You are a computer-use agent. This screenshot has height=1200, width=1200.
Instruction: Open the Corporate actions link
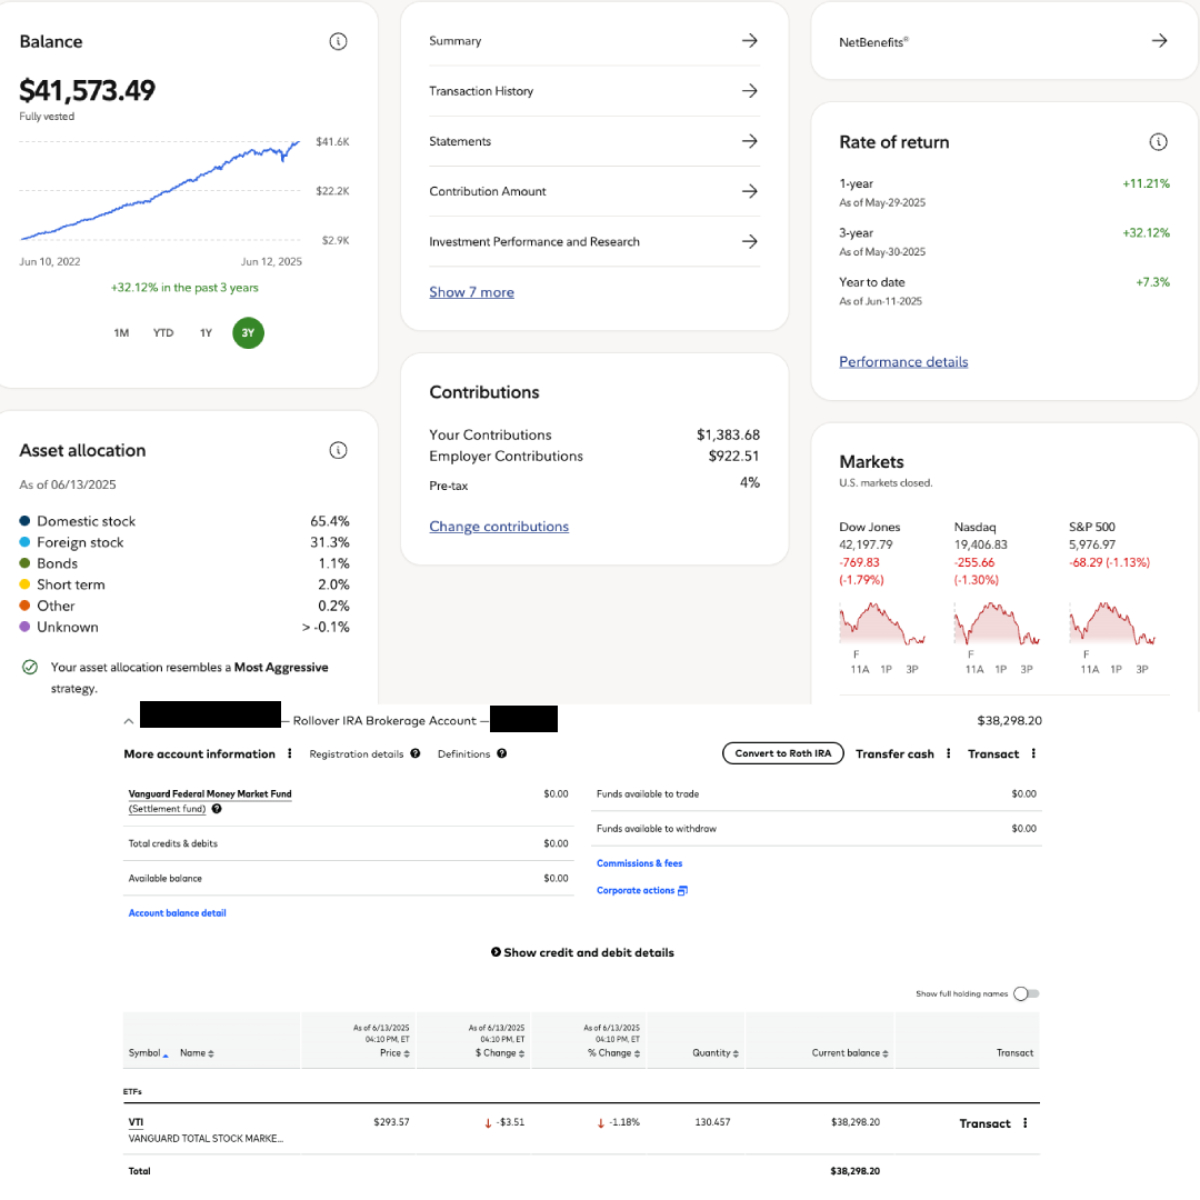635,890
